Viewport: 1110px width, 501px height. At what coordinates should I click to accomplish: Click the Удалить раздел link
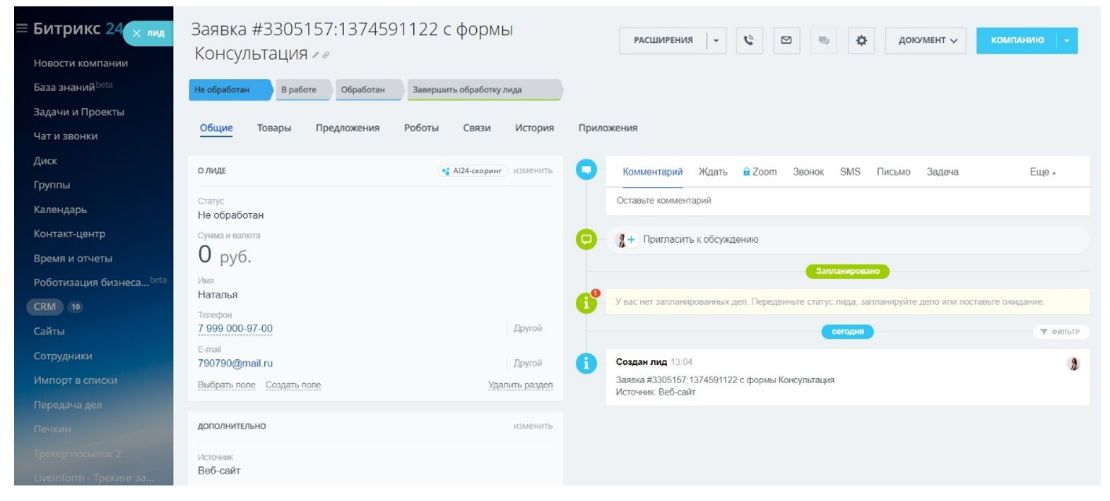click(520, 385)
